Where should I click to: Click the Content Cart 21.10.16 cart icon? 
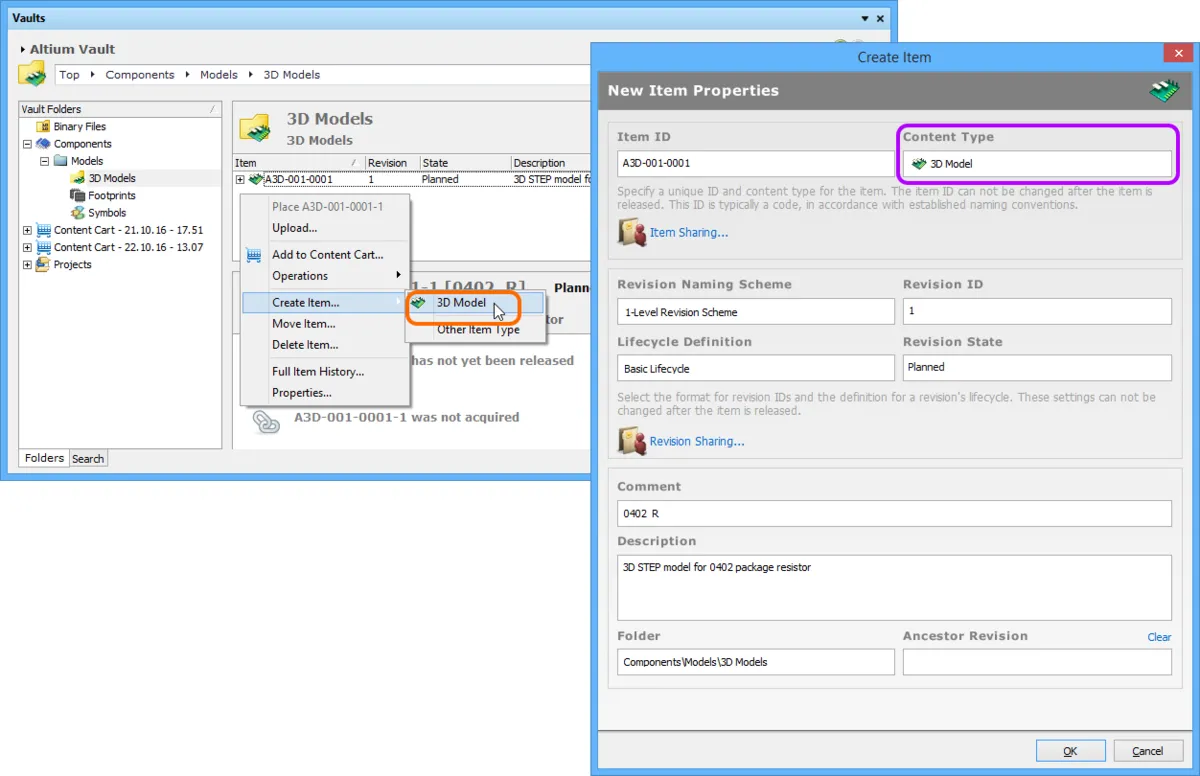point(44,230)
